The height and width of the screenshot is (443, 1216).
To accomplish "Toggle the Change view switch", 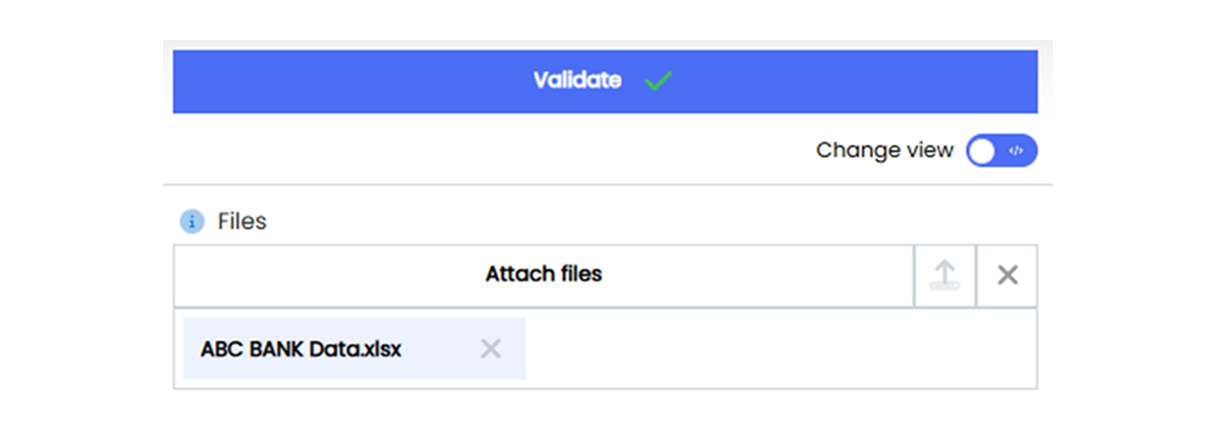I will pyautogui.click(x=1001, y=151).
